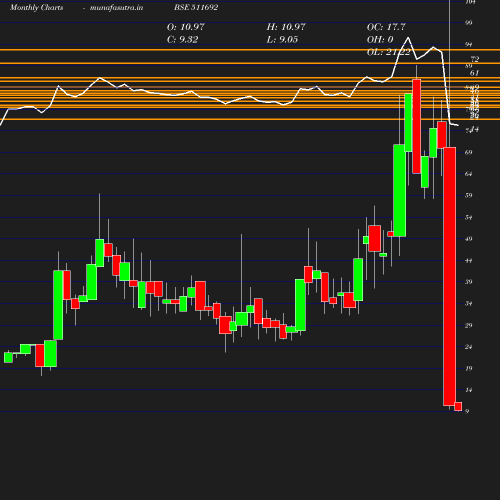
Task: Click the y-axis price label 49
Action: [x=468, y=239]
